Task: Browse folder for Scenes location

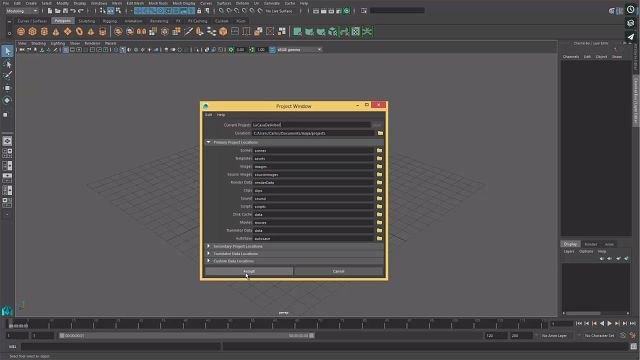Action: 380,151
